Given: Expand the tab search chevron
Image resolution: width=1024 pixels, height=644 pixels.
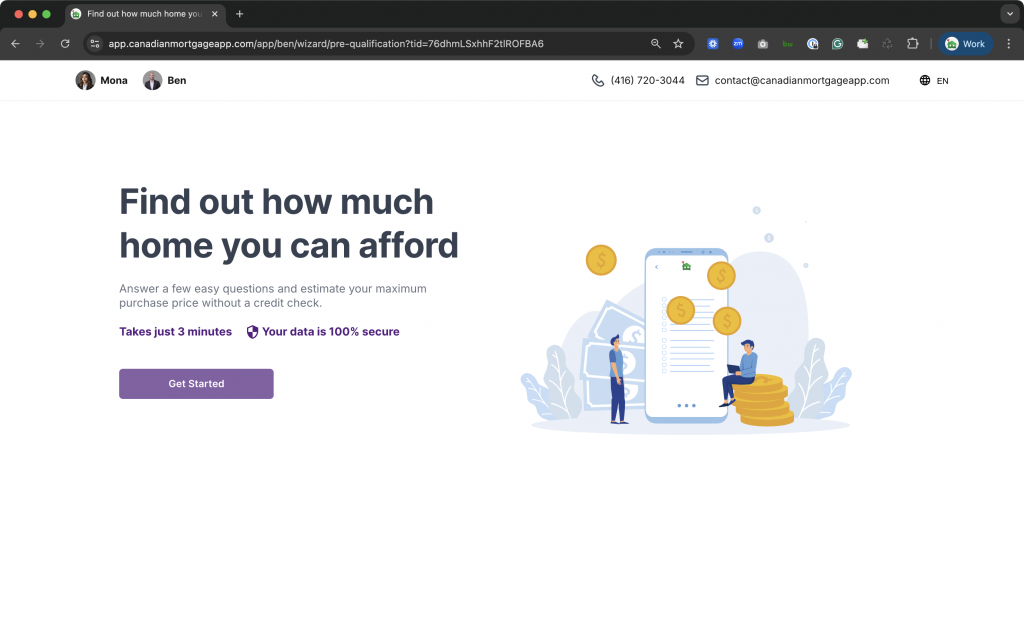Looking at the screenshot, I should pyautogui.click(x=1007, y=14).
